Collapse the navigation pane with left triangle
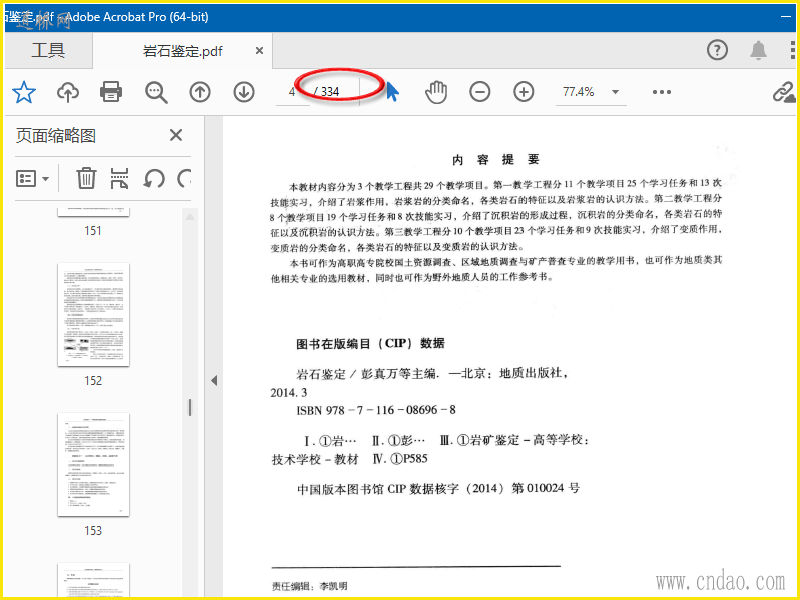Viewport: 800px width, 600px height. tap(214, 381)
